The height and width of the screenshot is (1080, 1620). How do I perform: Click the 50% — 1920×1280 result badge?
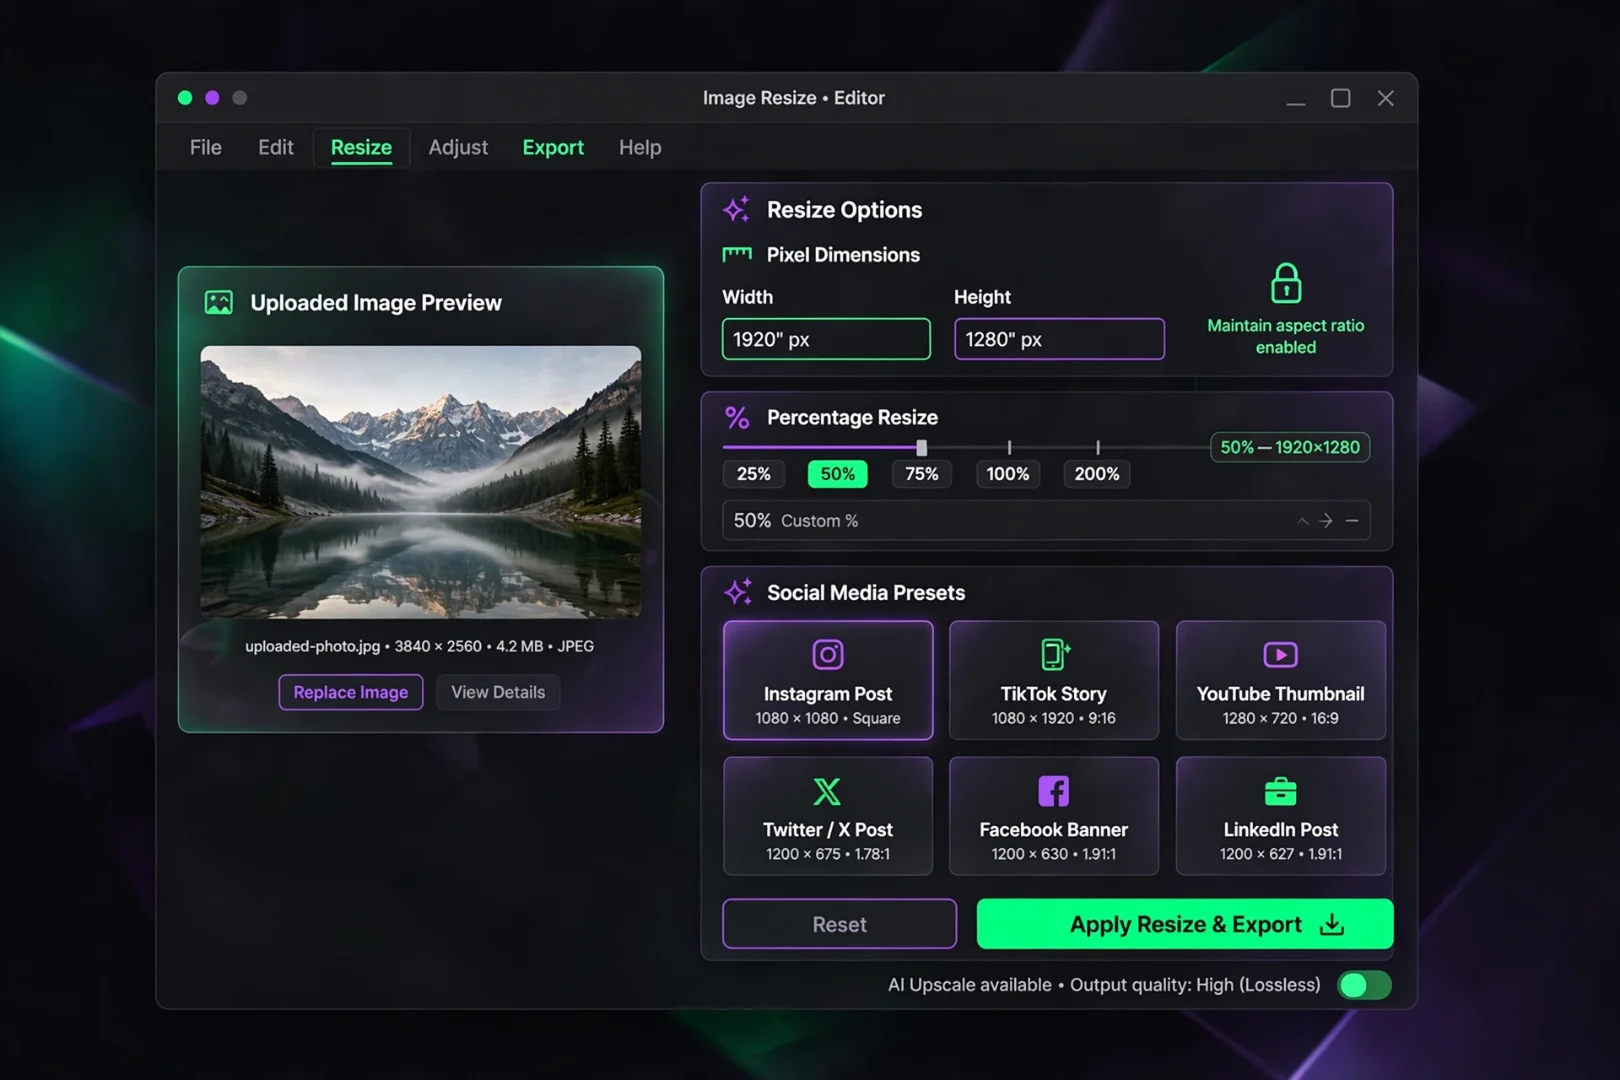click(x=1290, y=447)
